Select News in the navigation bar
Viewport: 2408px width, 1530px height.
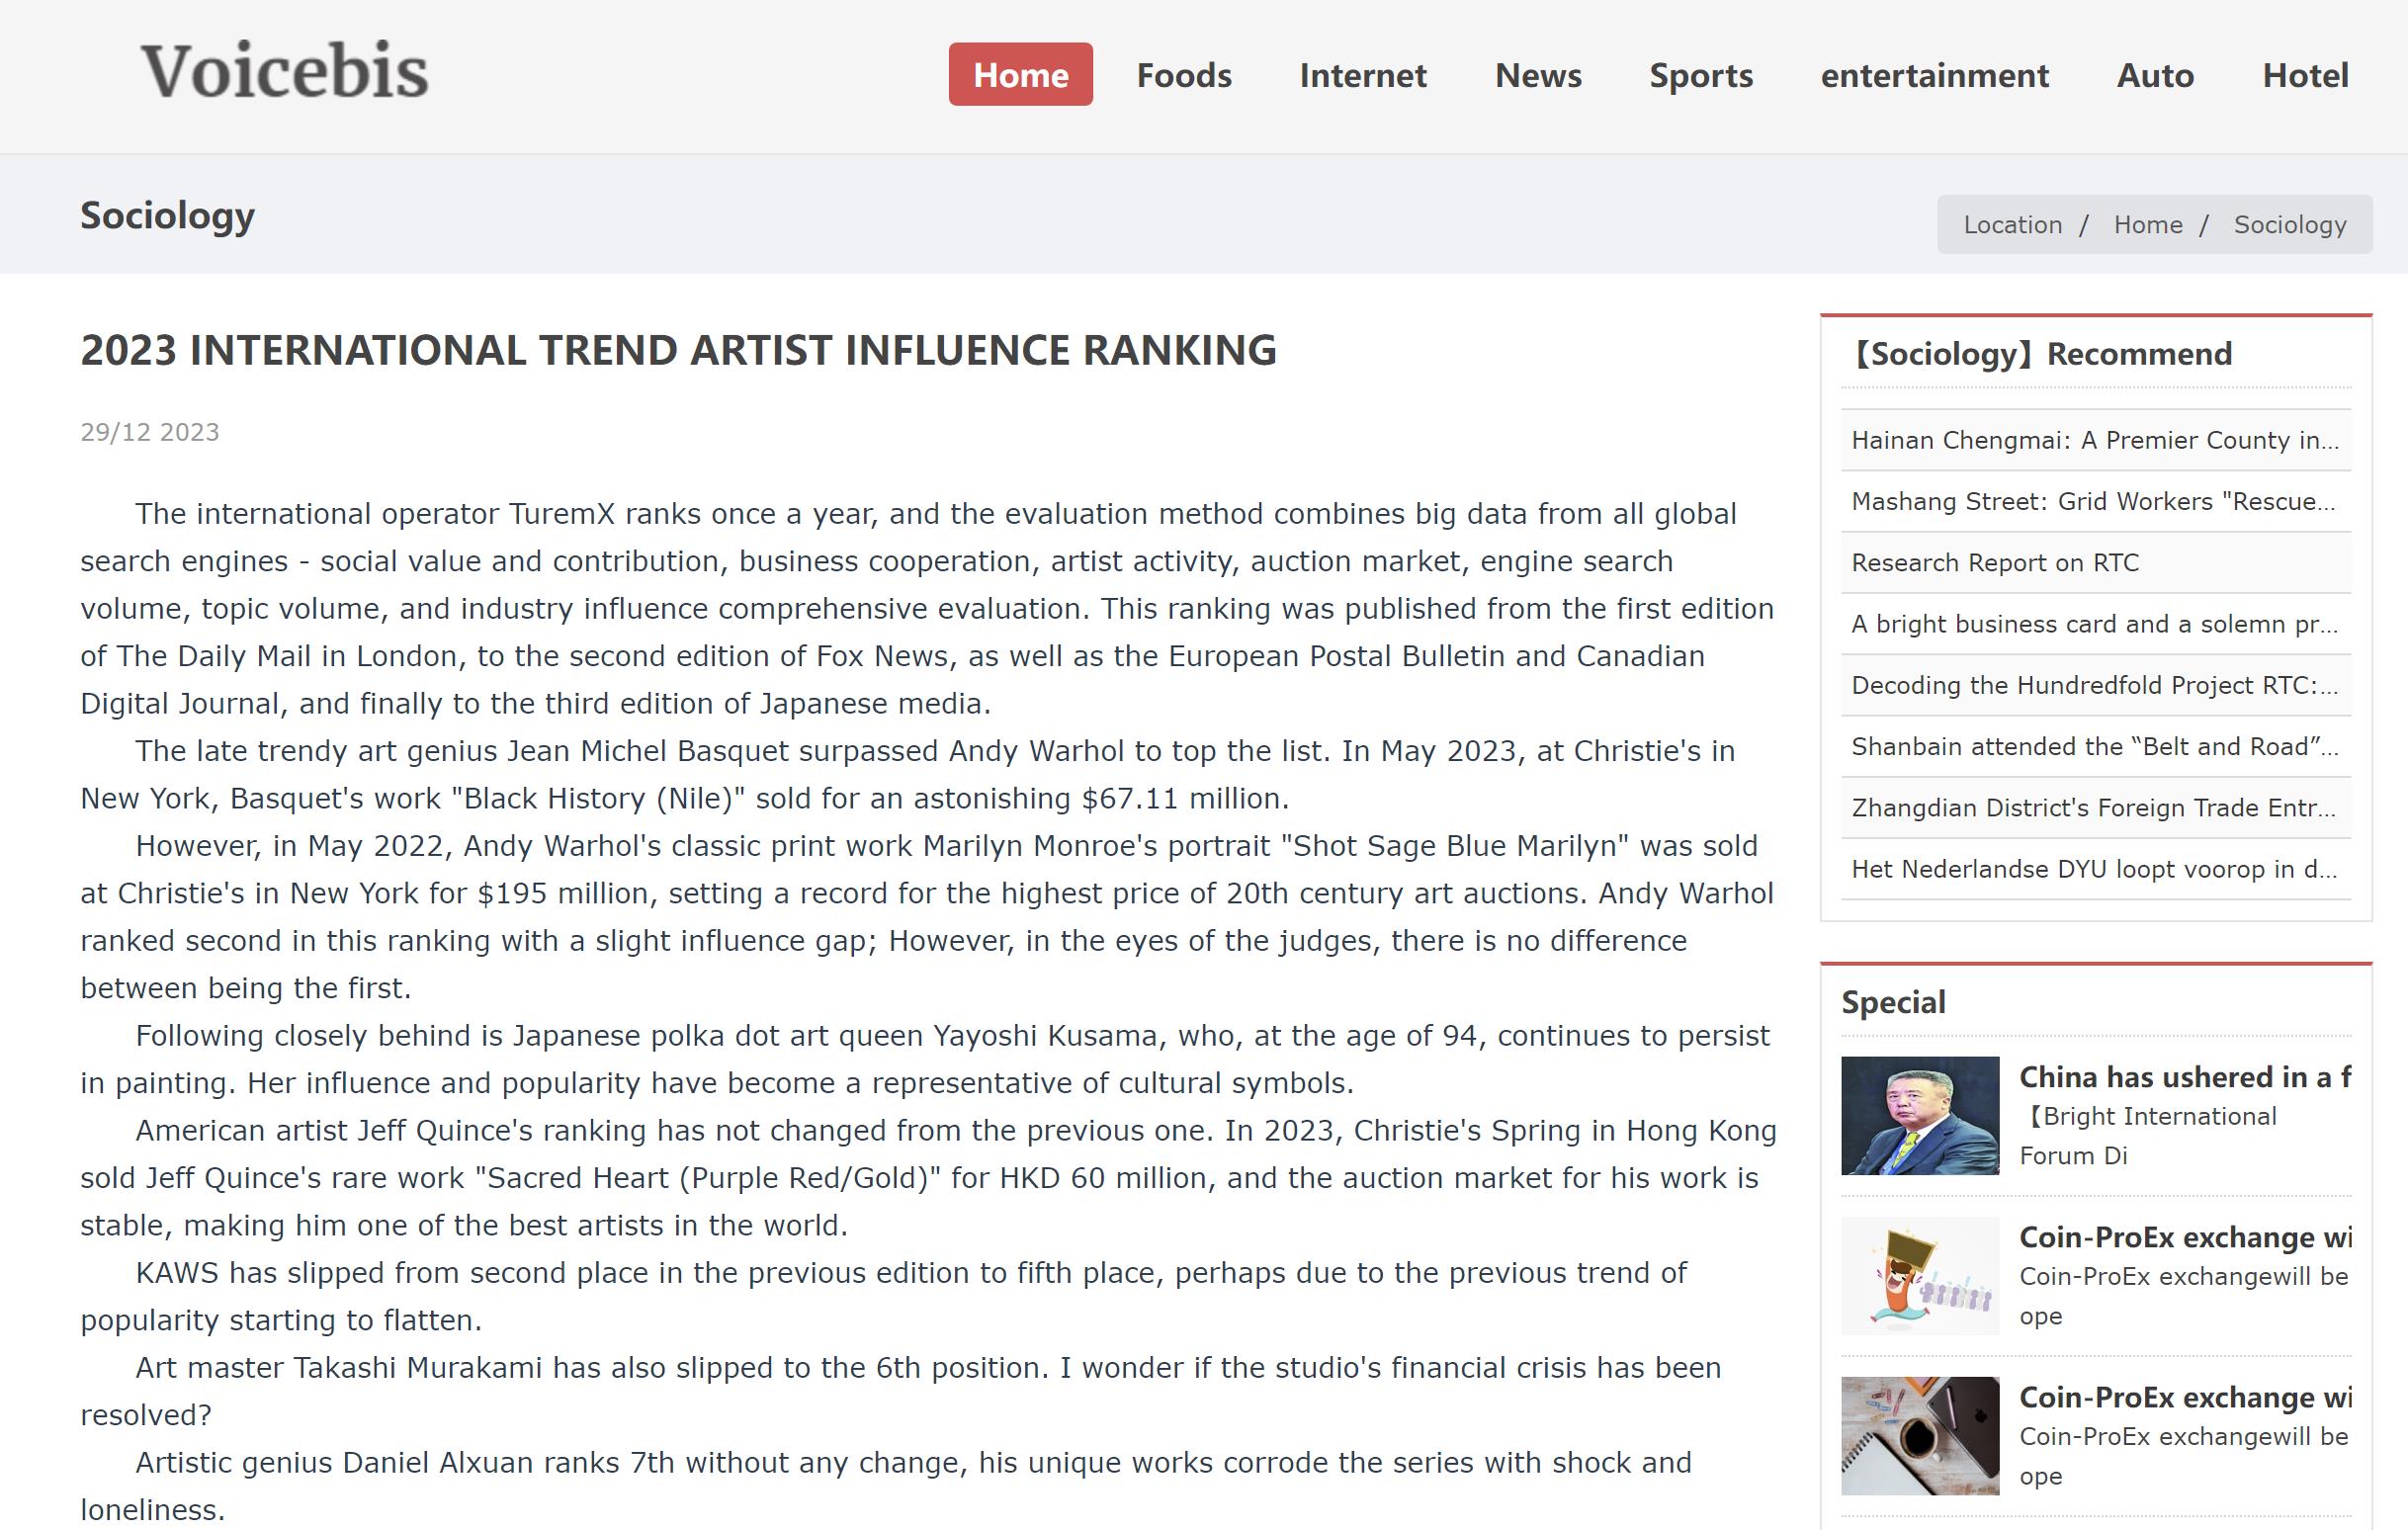[x=1538, y=75]
